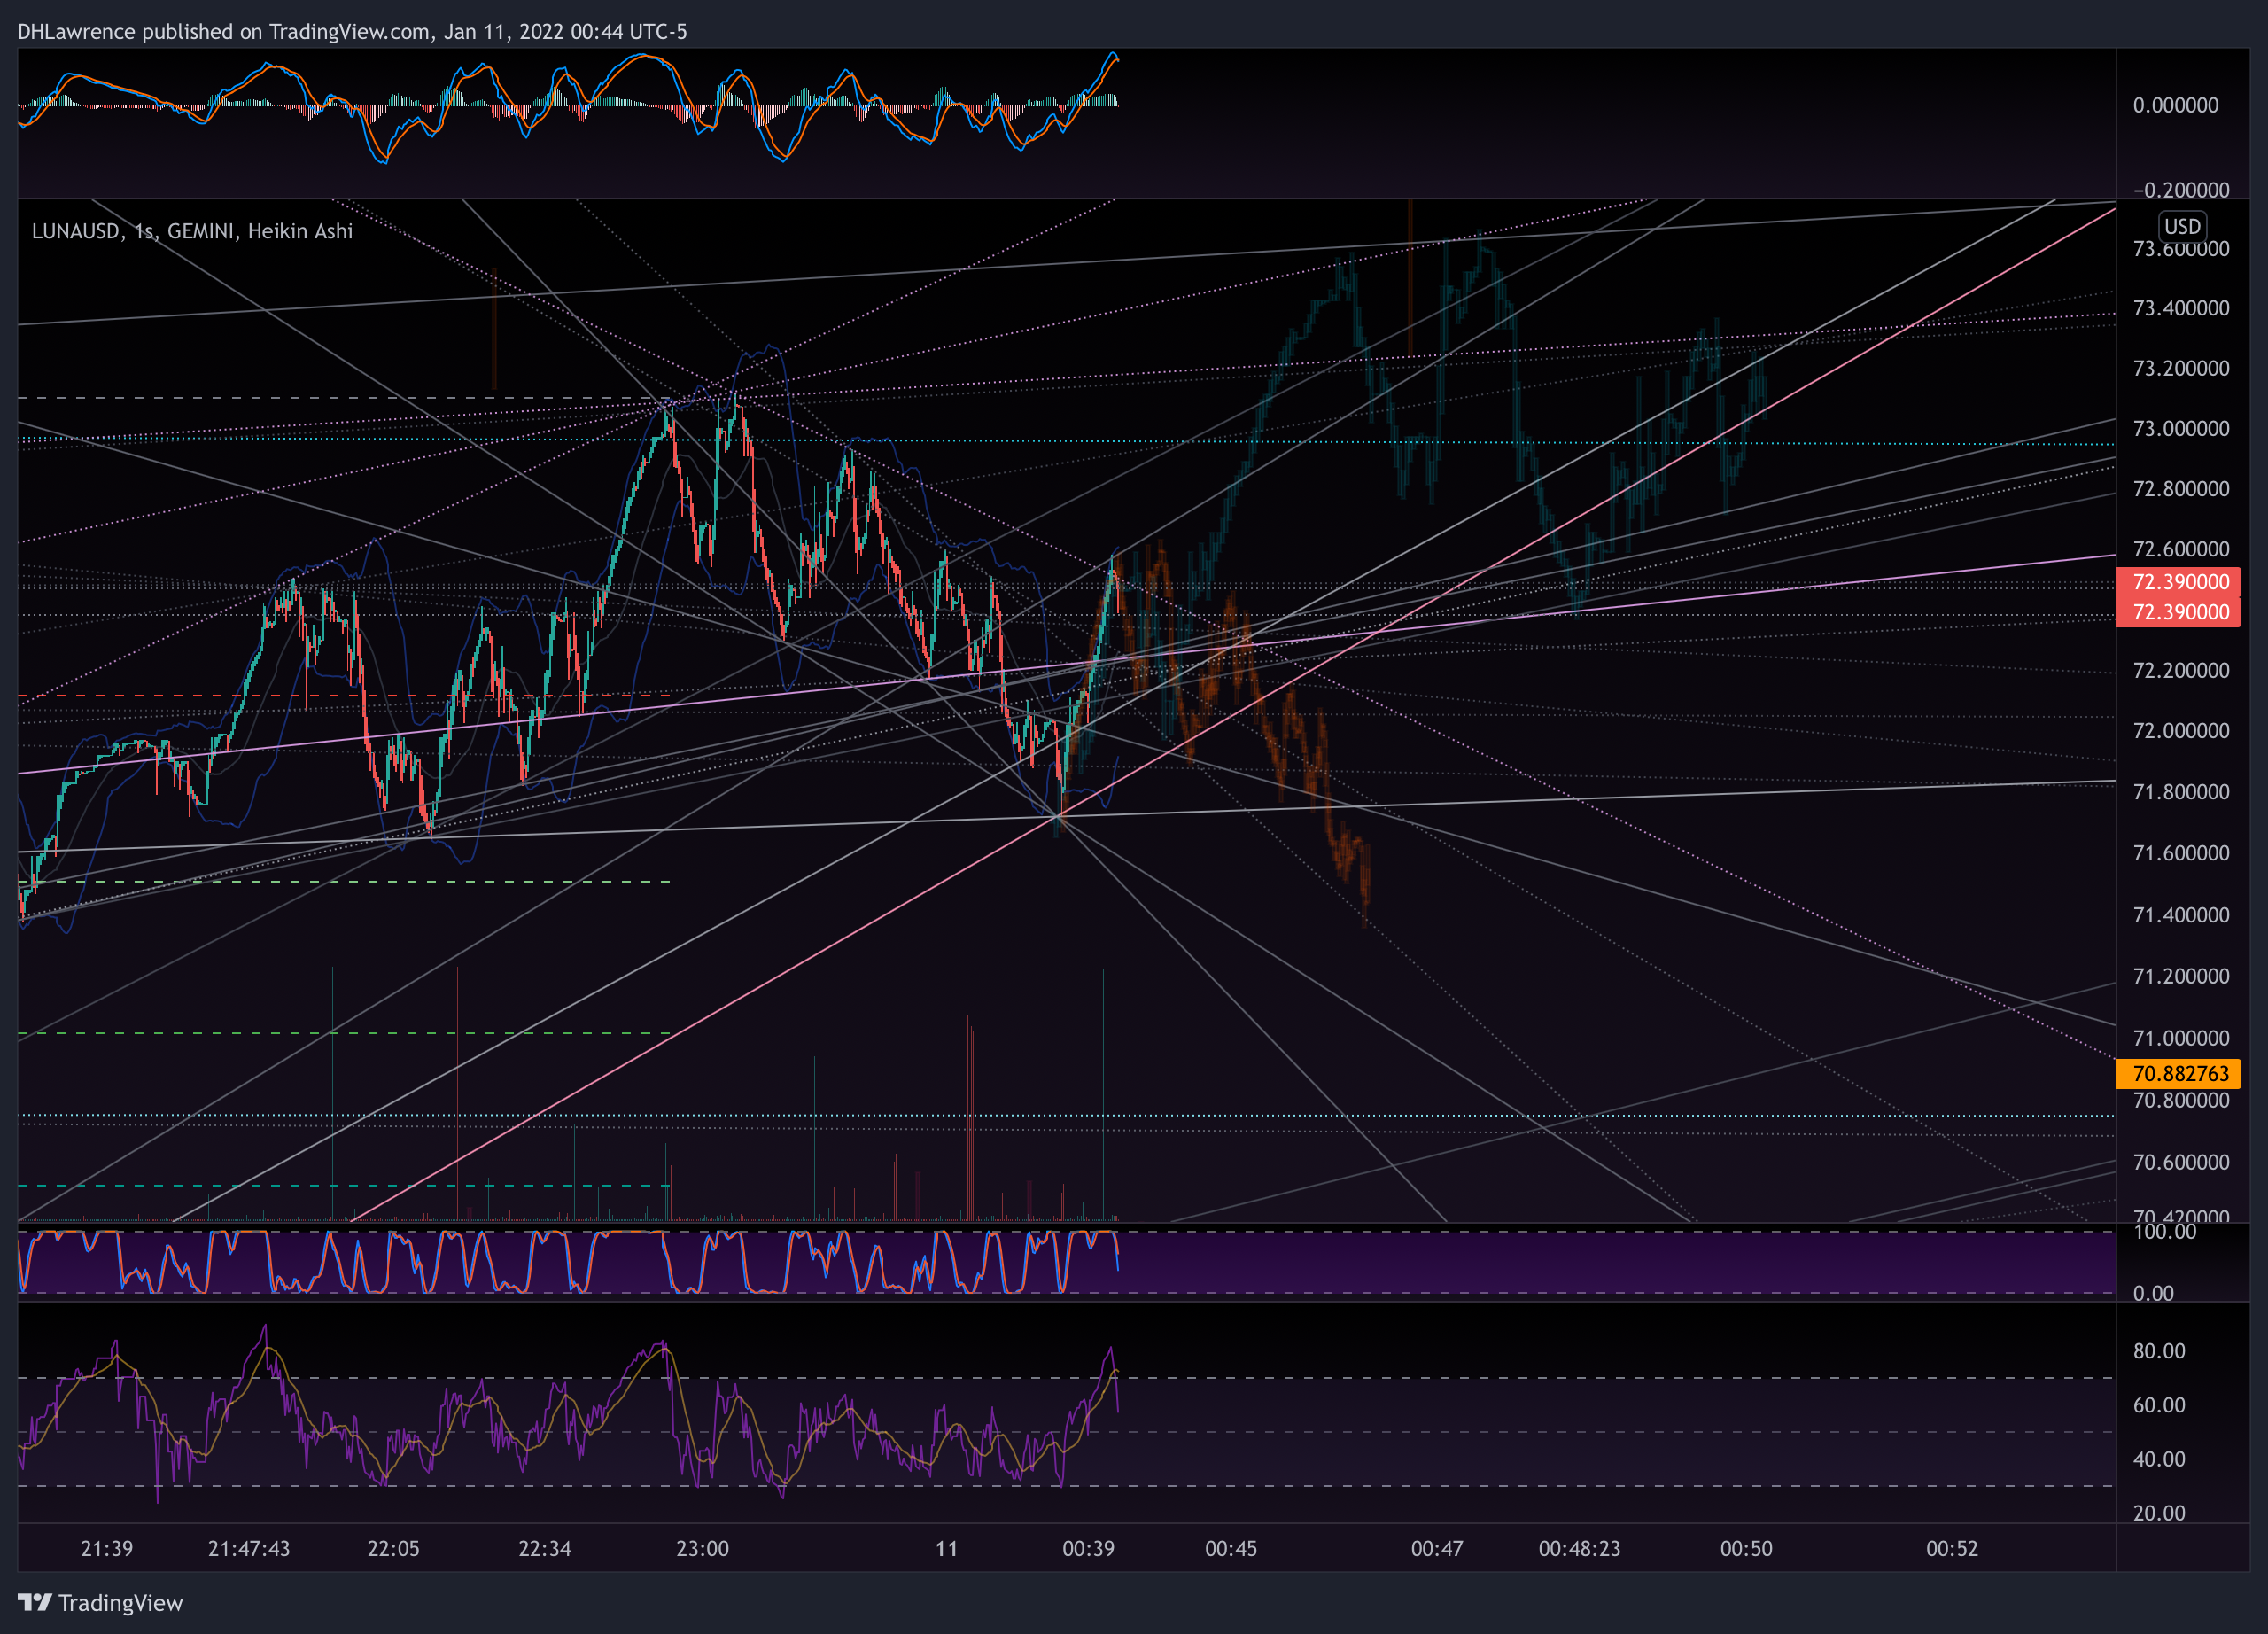
Task: Click the LUNAUSD, 1s, GEMINI, Heikin Ashi title
Action: [x=192, y=231]
